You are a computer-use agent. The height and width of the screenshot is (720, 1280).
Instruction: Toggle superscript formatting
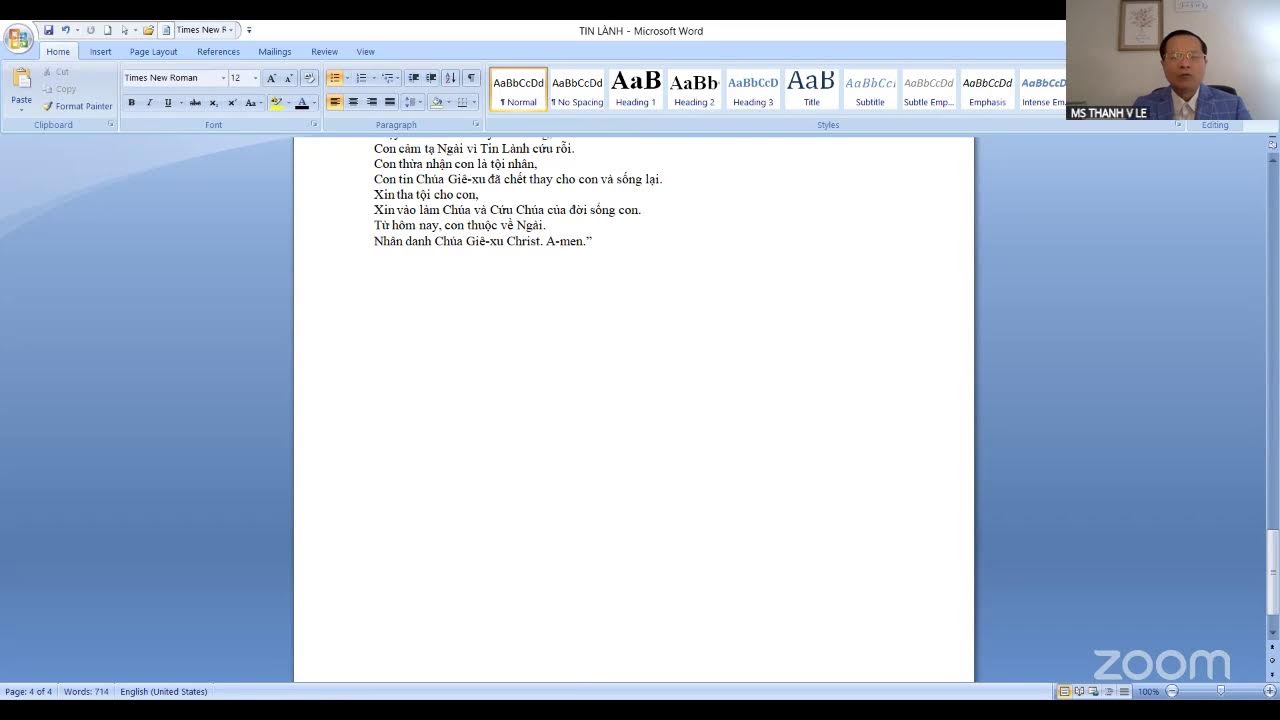click(x=232, y=102)
